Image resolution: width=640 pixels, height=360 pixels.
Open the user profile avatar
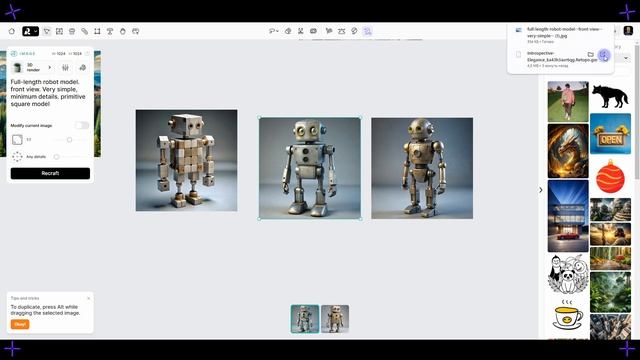628,31
